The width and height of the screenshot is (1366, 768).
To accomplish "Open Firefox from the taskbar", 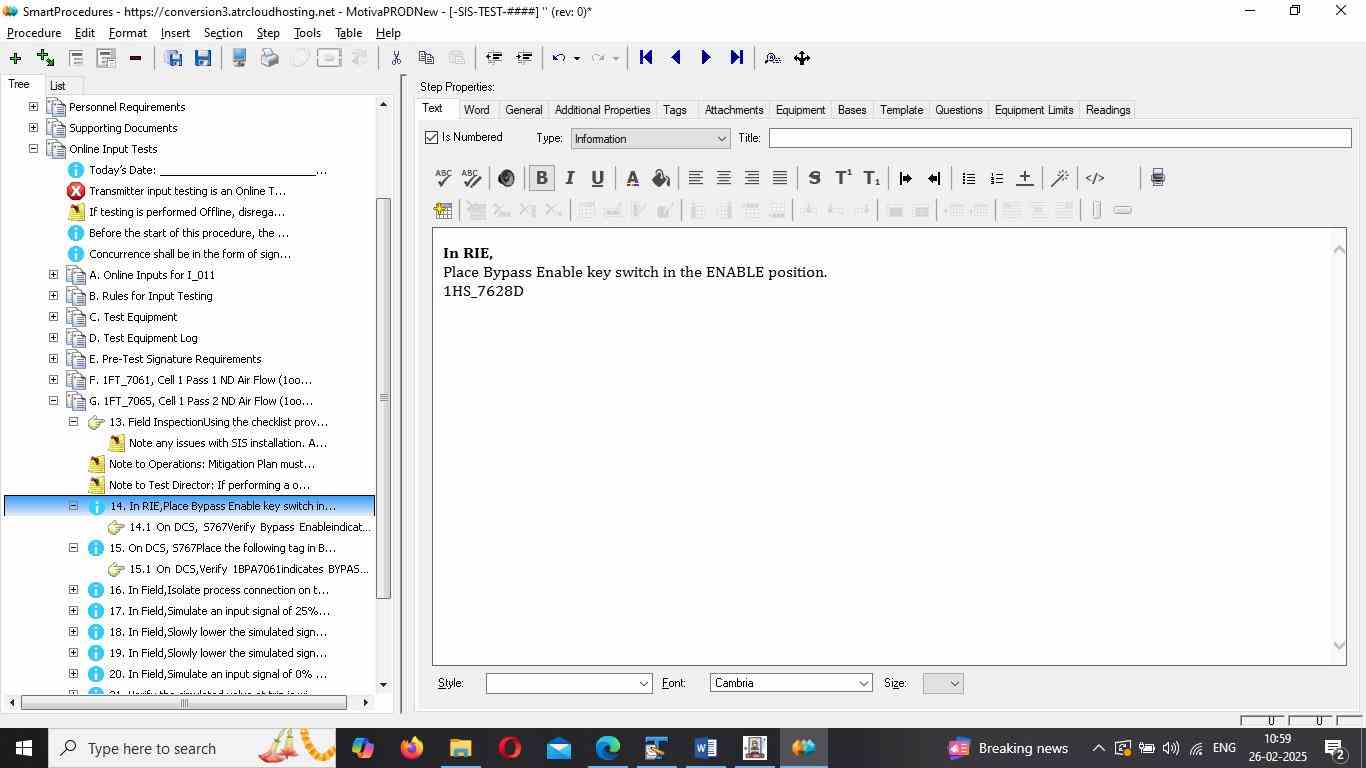I will pyautogui.click(x=411, y=748).
